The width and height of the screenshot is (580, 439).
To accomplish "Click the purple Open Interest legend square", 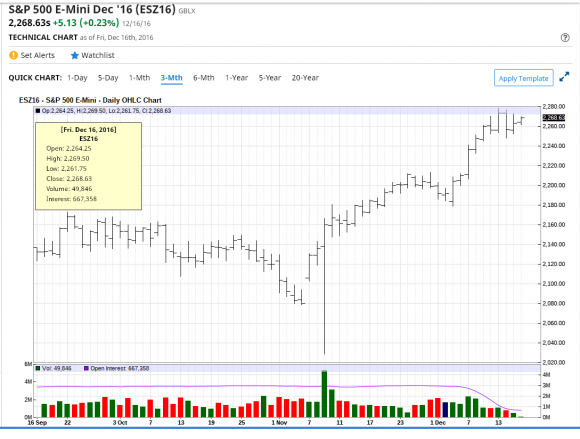I will pyautogui.click(x=86, y=368).
